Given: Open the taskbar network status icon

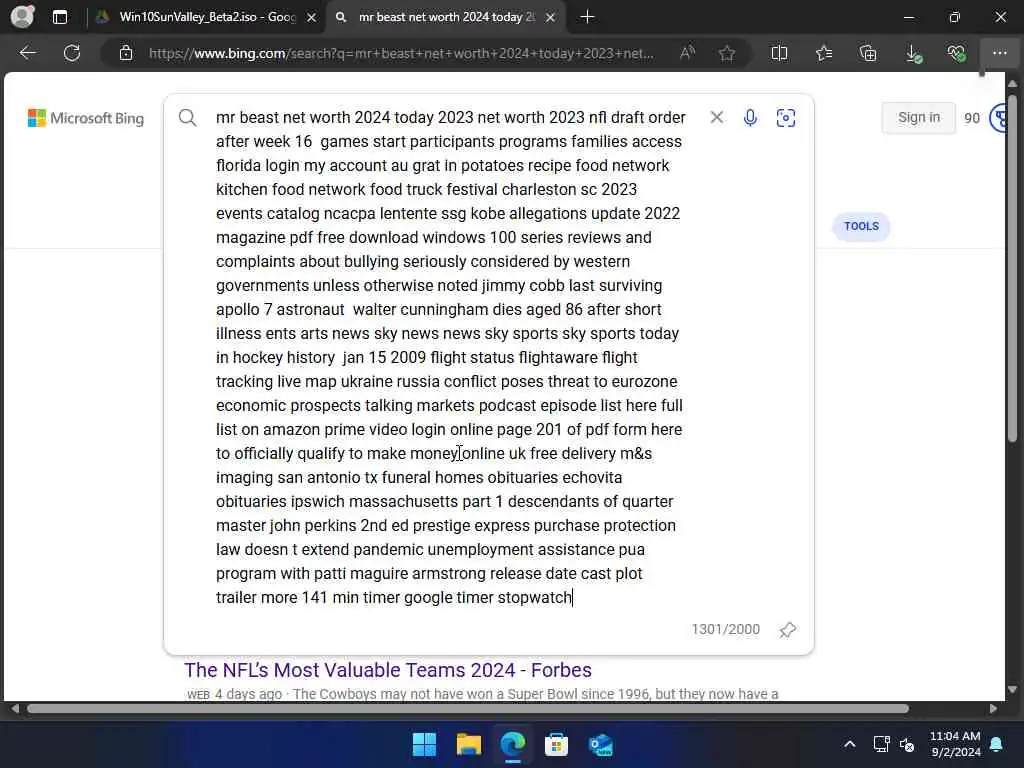Looking at the screenshot, I should 882,744.
